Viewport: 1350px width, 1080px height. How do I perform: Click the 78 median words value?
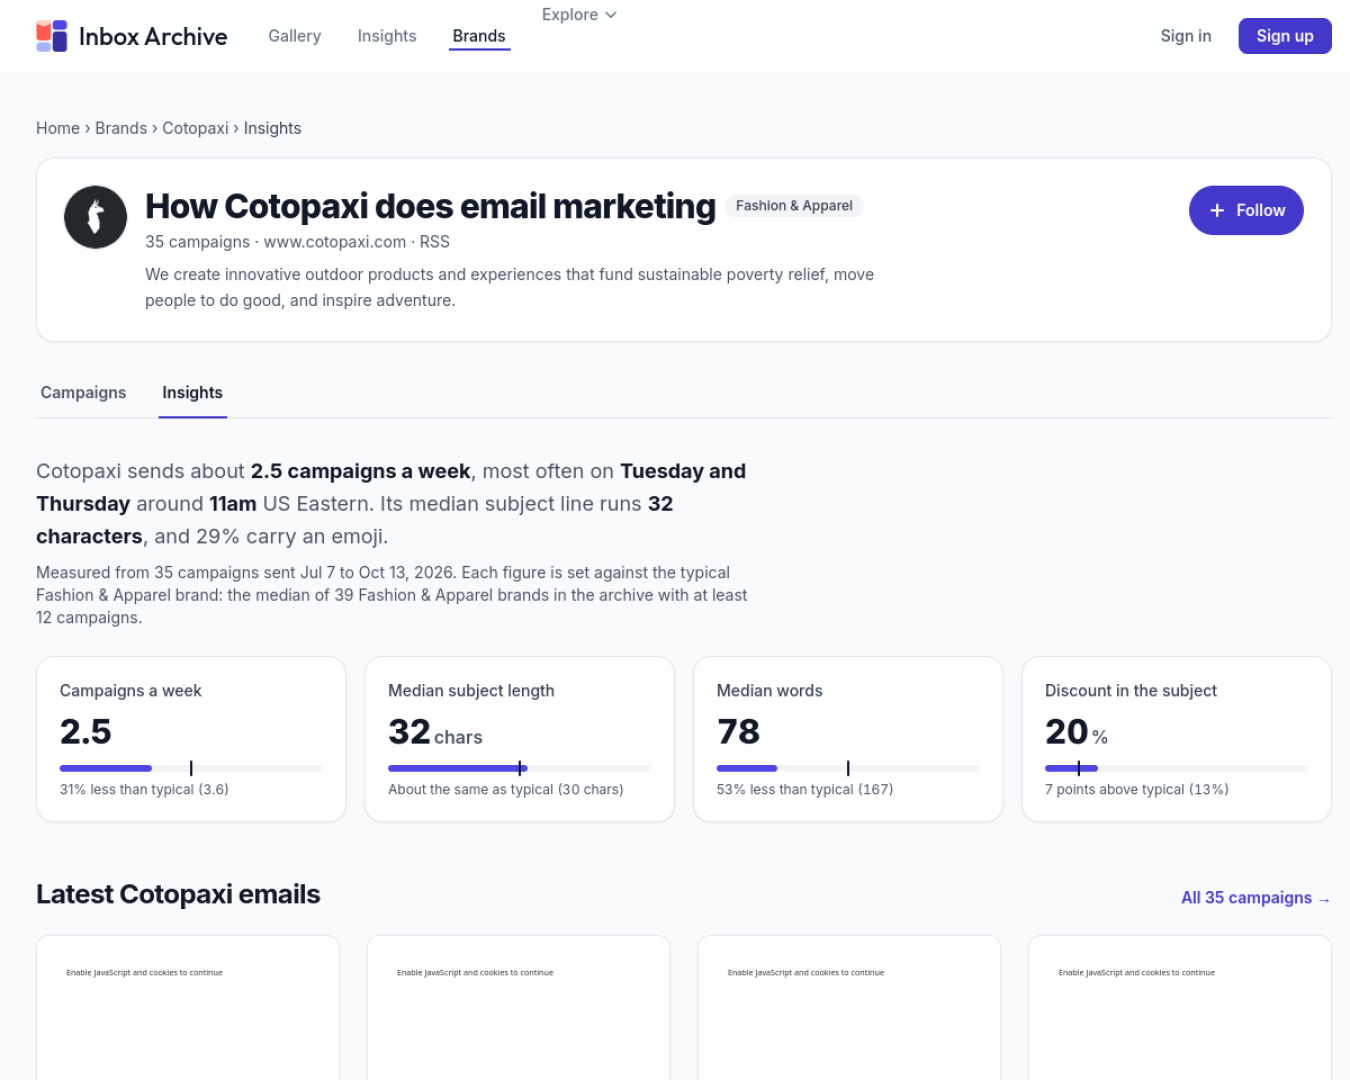coord(738,731)
